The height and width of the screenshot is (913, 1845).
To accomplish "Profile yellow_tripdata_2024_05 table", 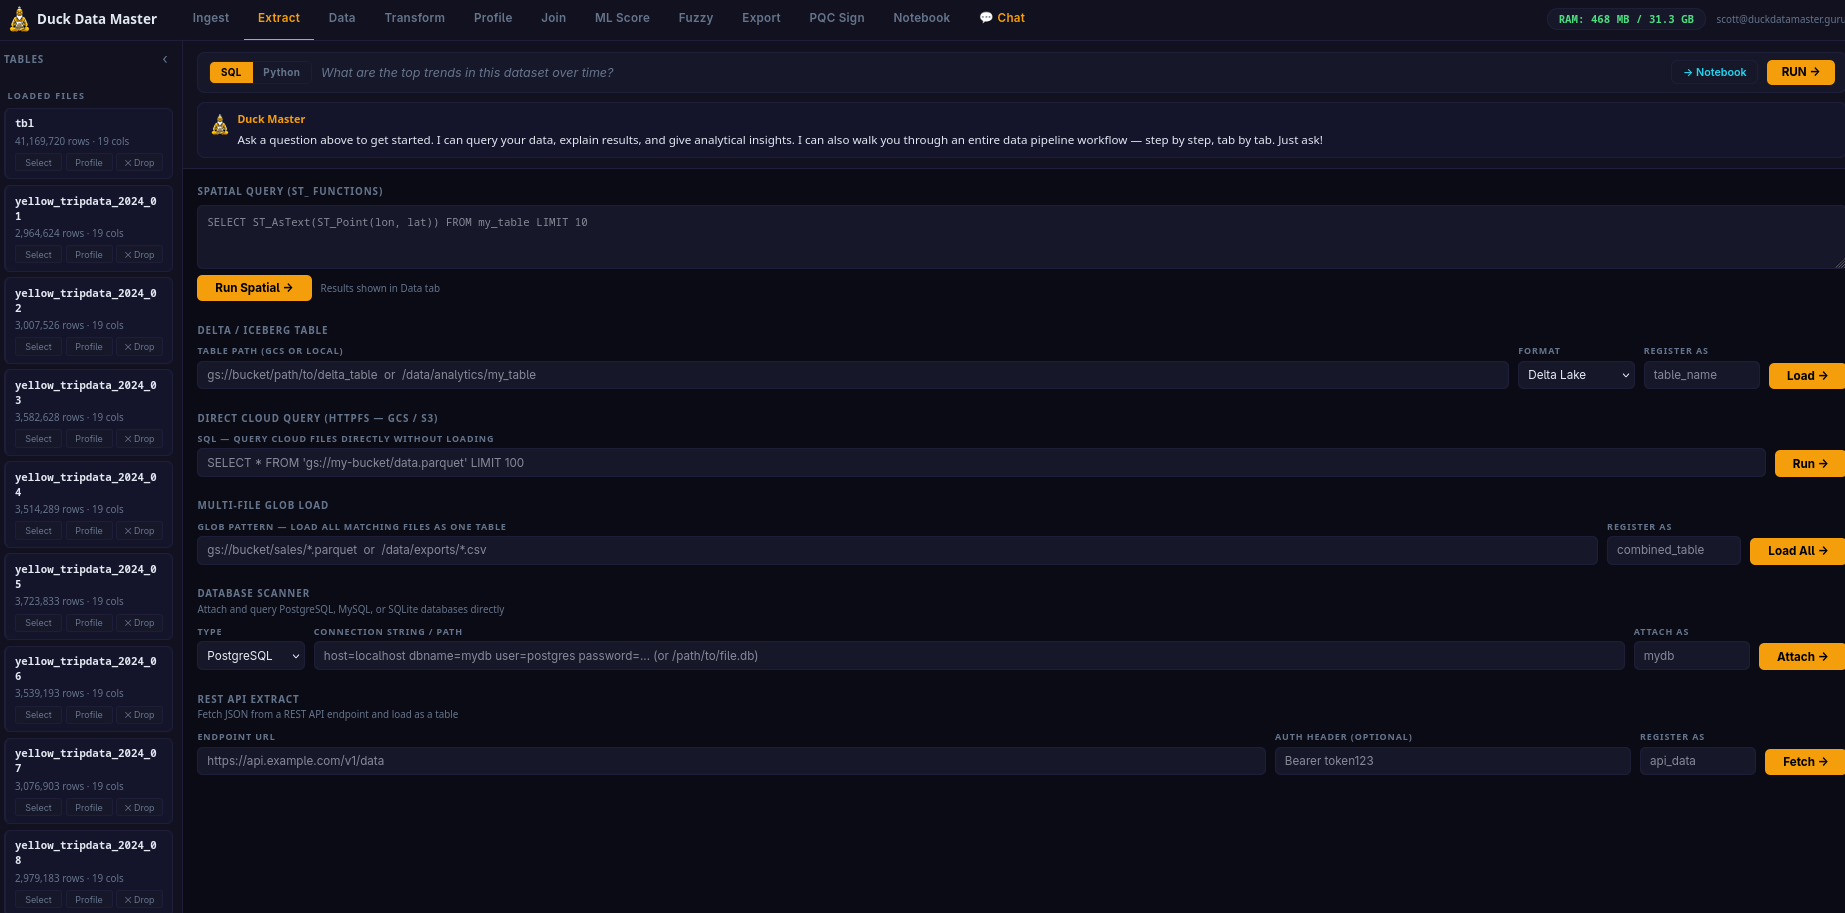I will 89,623.
